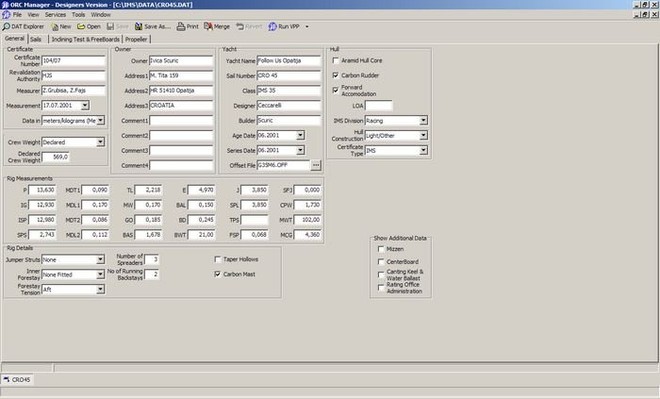
Task: Click the P rig measurement field
Action: point(42,190)
